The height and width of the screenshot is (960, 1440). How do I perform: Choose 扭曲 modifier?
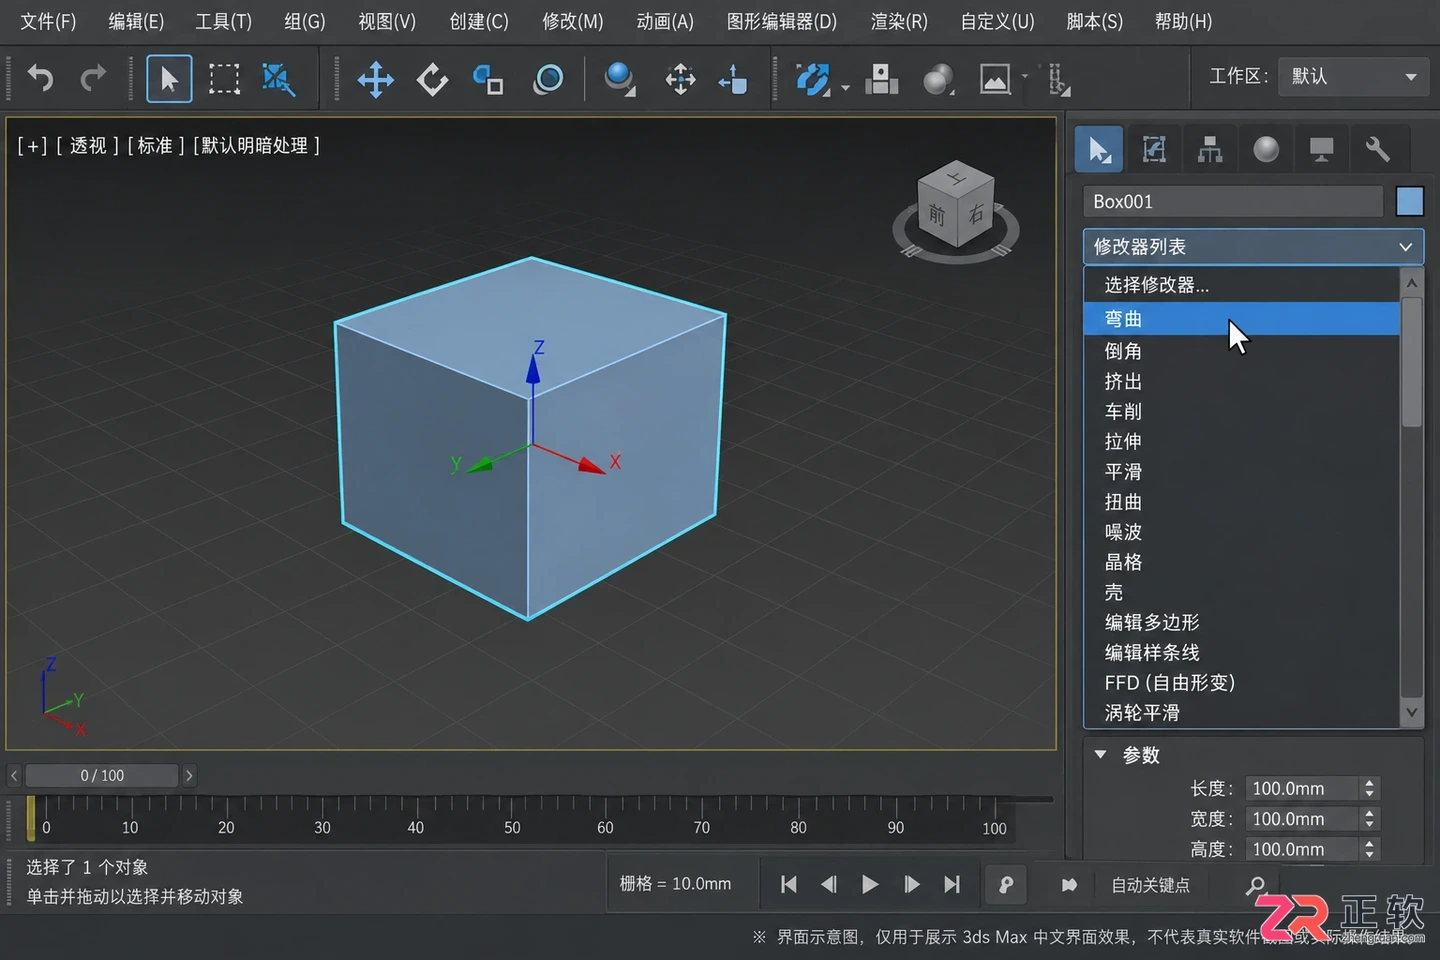[x=1241, y=502]
